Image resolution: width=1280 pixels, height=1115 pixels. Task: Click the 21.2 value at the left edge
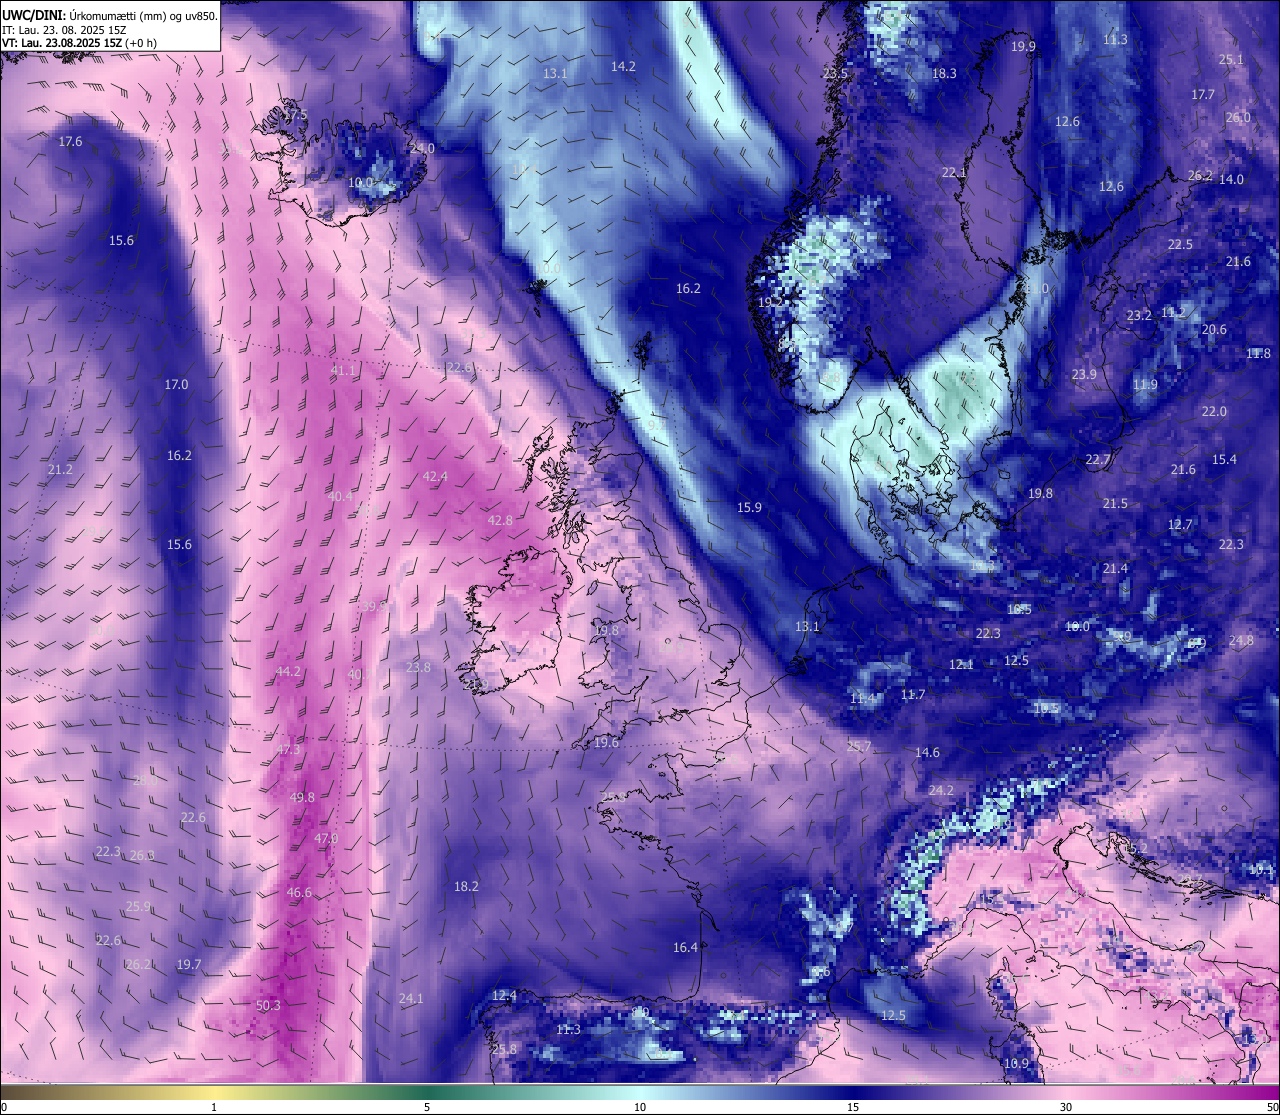[x=60, y=470]
